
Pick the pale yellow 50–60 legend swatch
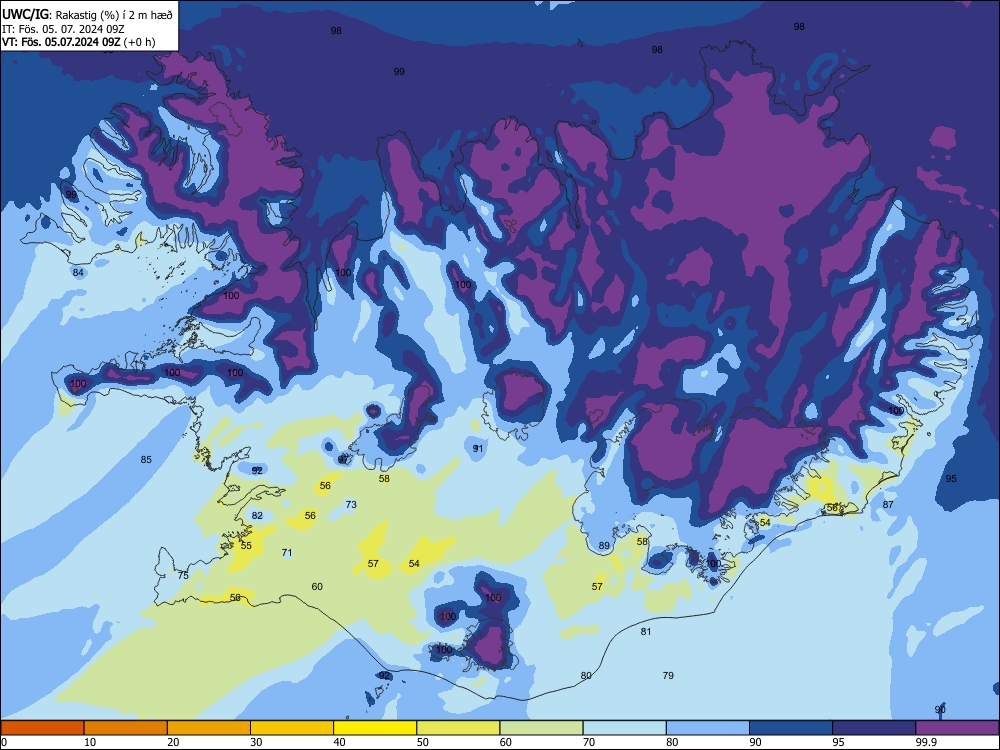(x=459, y=728)
